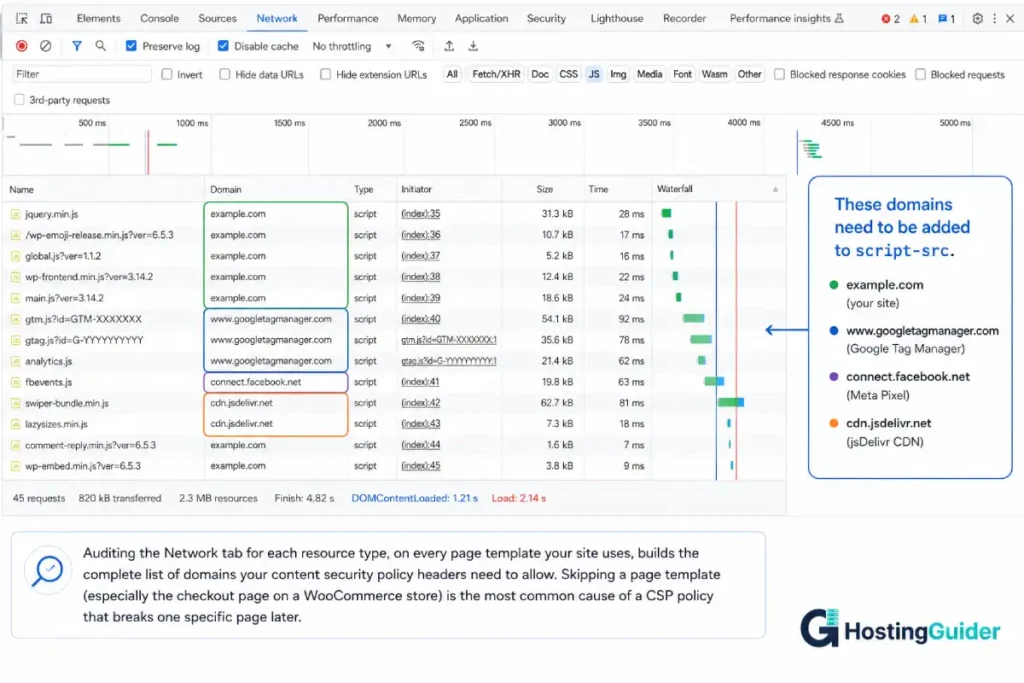The image size is (1024, 683).
Task: Open the Security tab
Action: (547, 18)
